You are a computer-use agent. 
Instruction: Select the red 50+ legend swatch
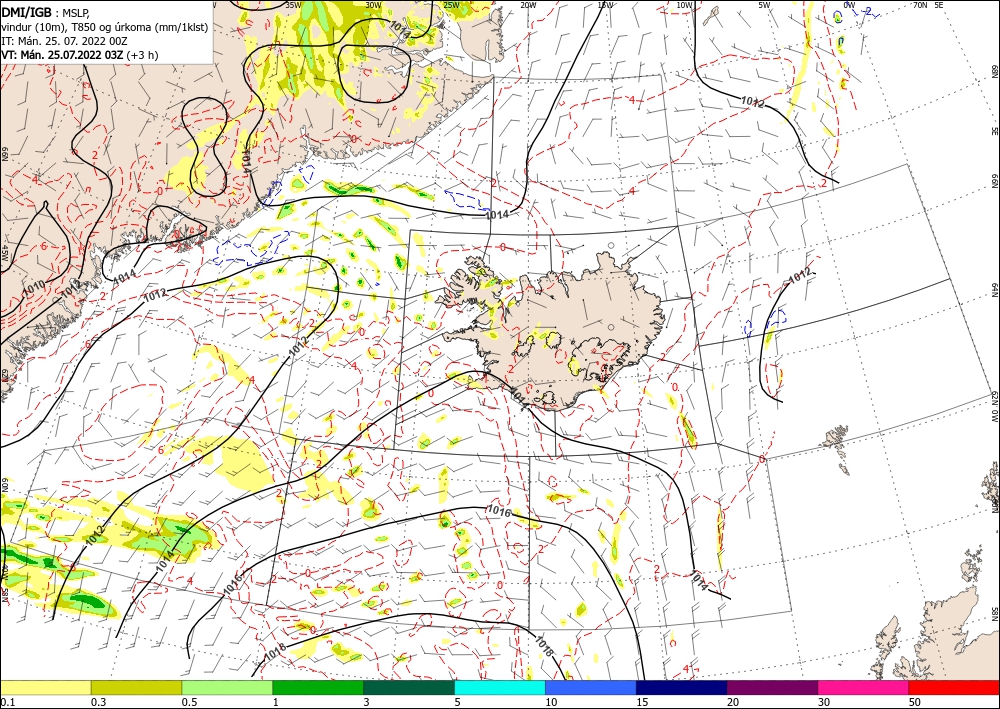pyautogui.click(x=954, y=687)
